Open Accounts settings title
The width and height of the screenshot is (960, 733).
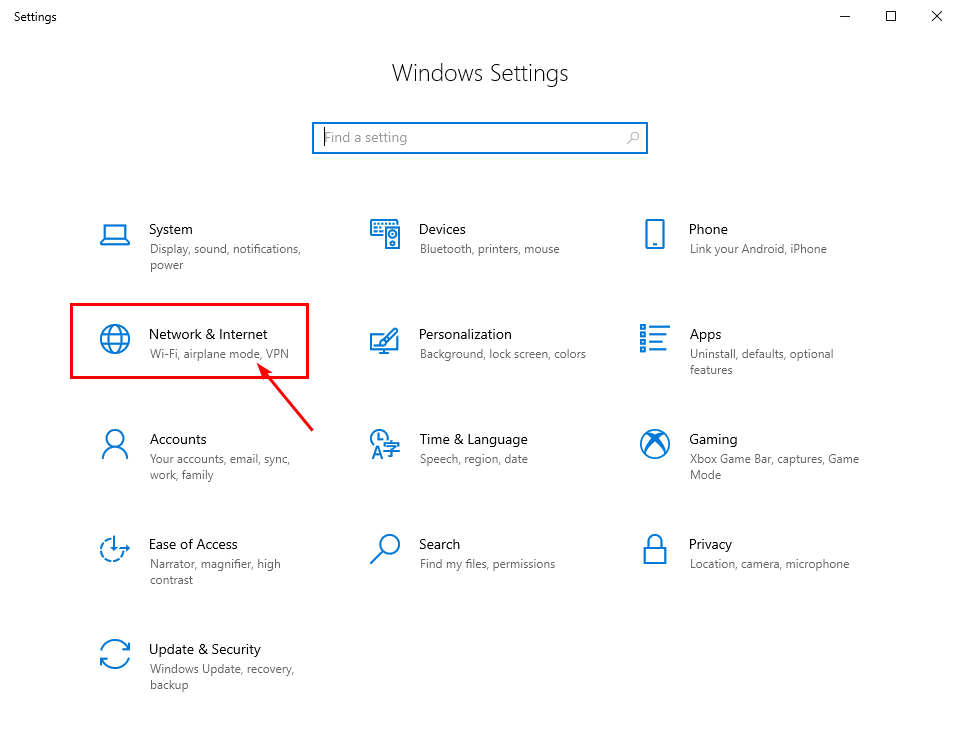pos(178,439)
